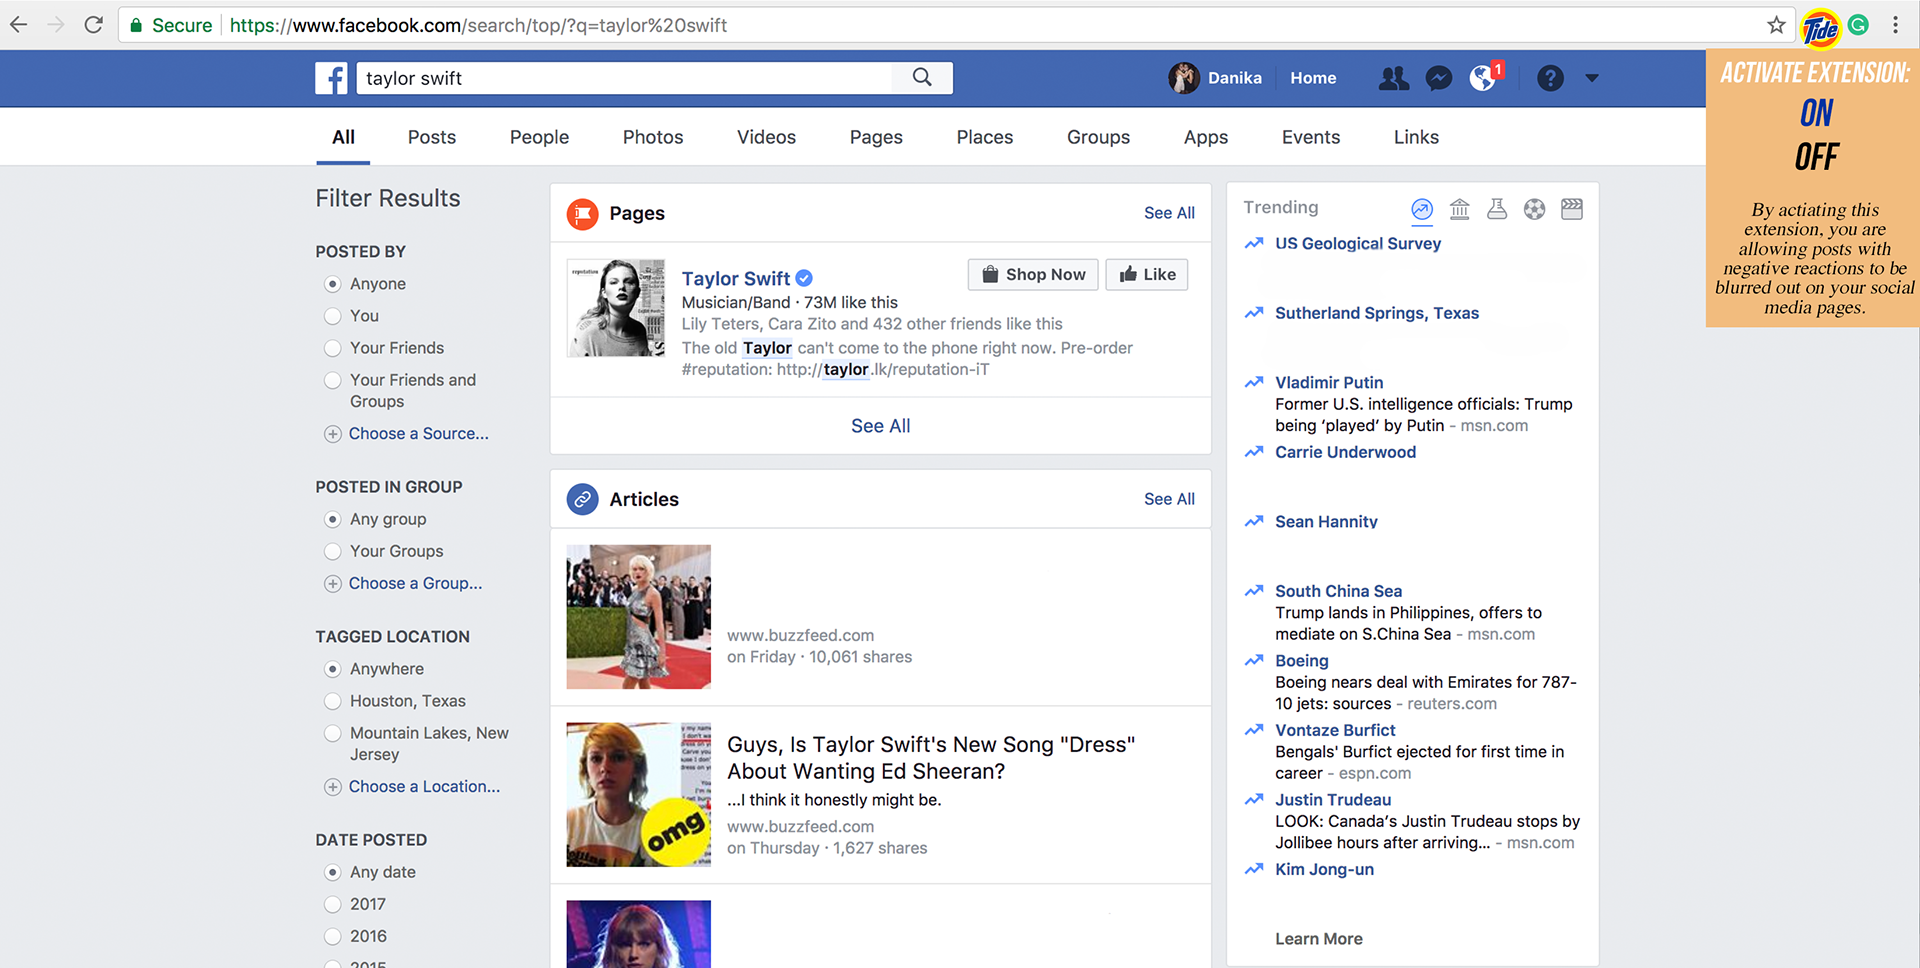The image size is (1920, 968).
Task: Open the 'Vladimir Putin' trending topic
Action: coord(1329,382)
